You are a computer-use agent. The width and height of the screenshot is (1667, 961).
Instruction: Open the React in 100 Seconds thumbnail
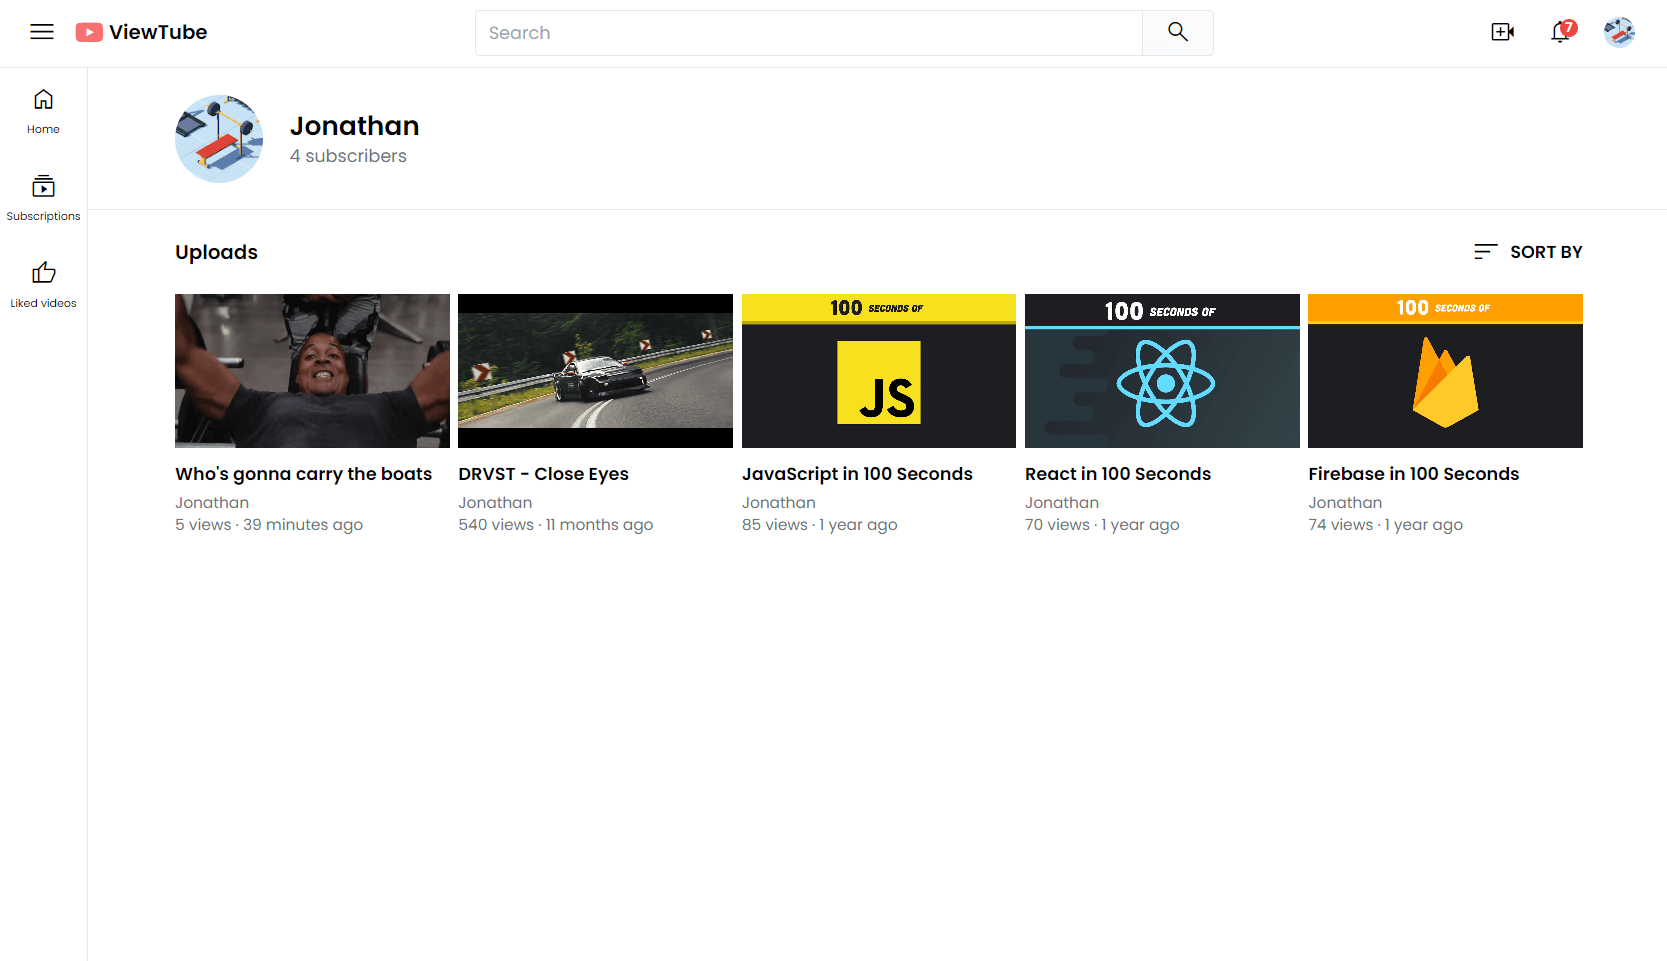(x=1162, y=371)
